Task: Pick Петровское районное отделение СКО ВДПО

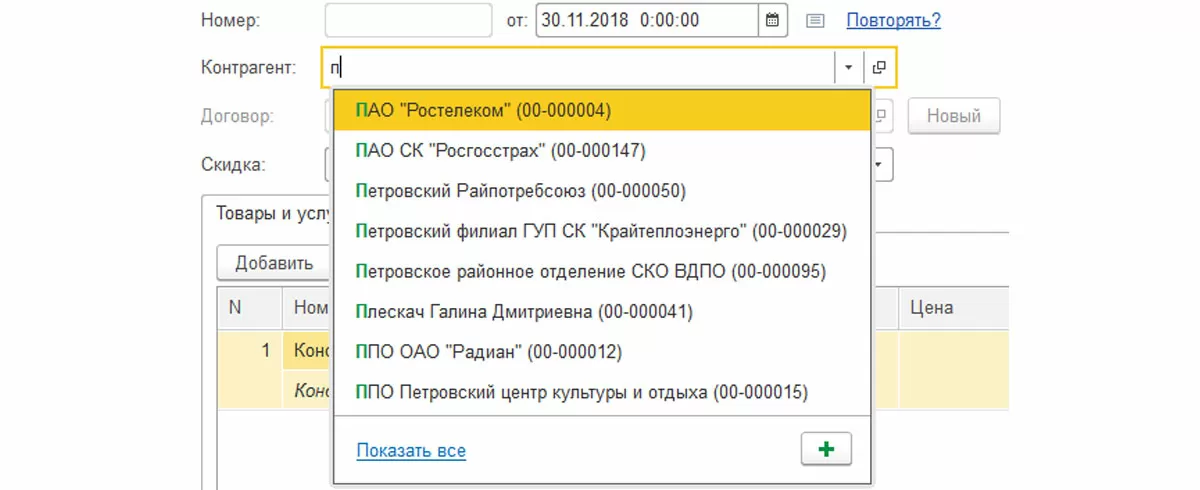Action: [x=602, y=271]
